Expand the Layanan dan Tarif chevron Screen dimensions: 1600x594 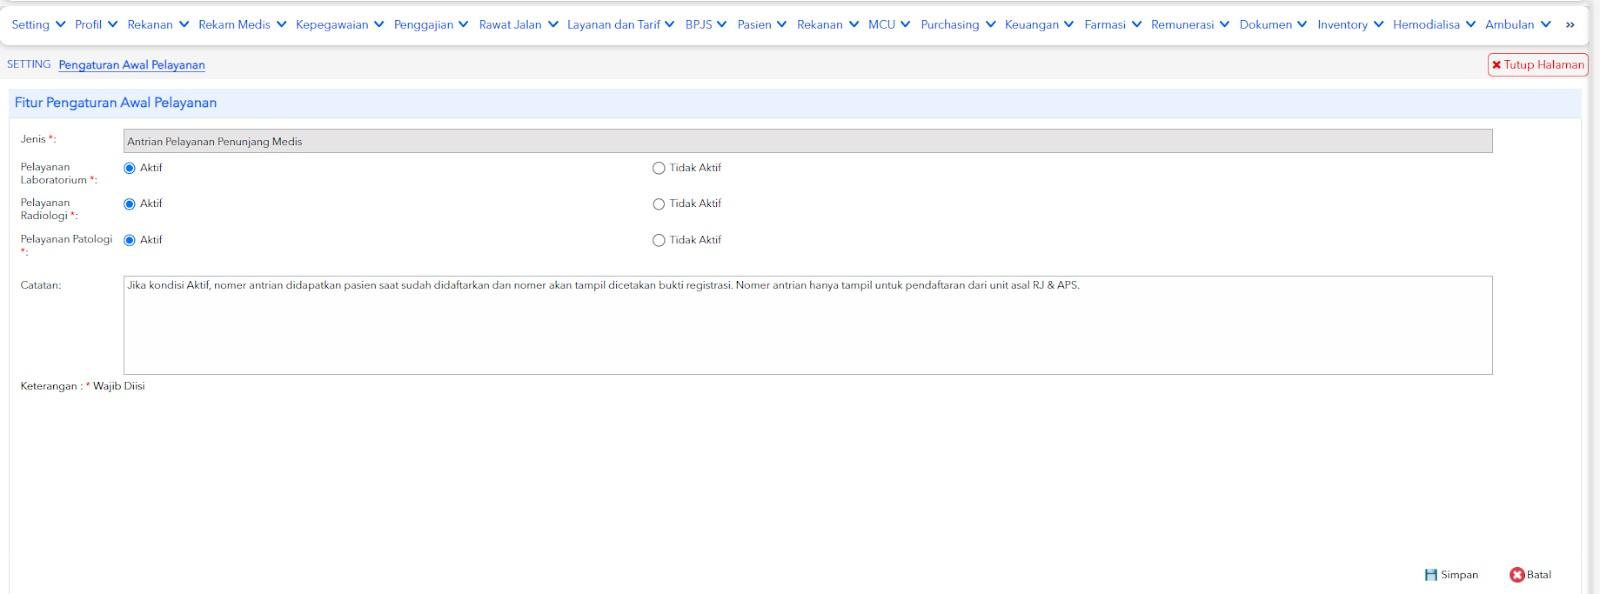tap(669, 25)
